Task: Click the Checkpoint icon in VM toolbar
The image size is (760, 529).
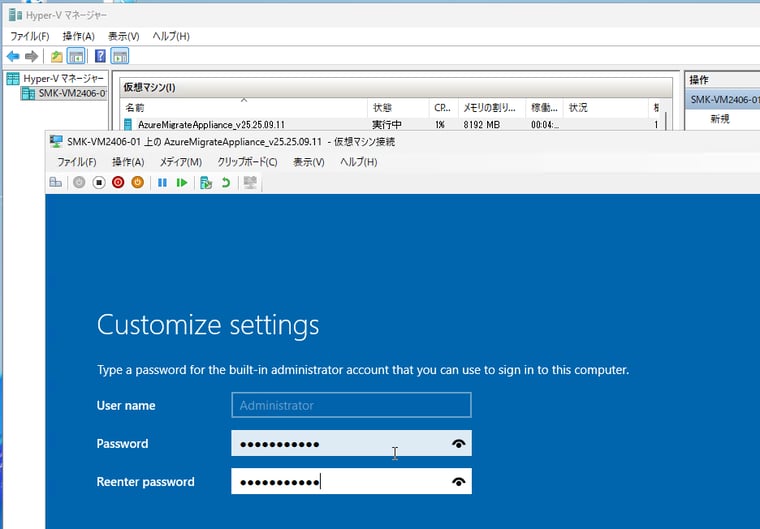Action: tap(206, 183)
